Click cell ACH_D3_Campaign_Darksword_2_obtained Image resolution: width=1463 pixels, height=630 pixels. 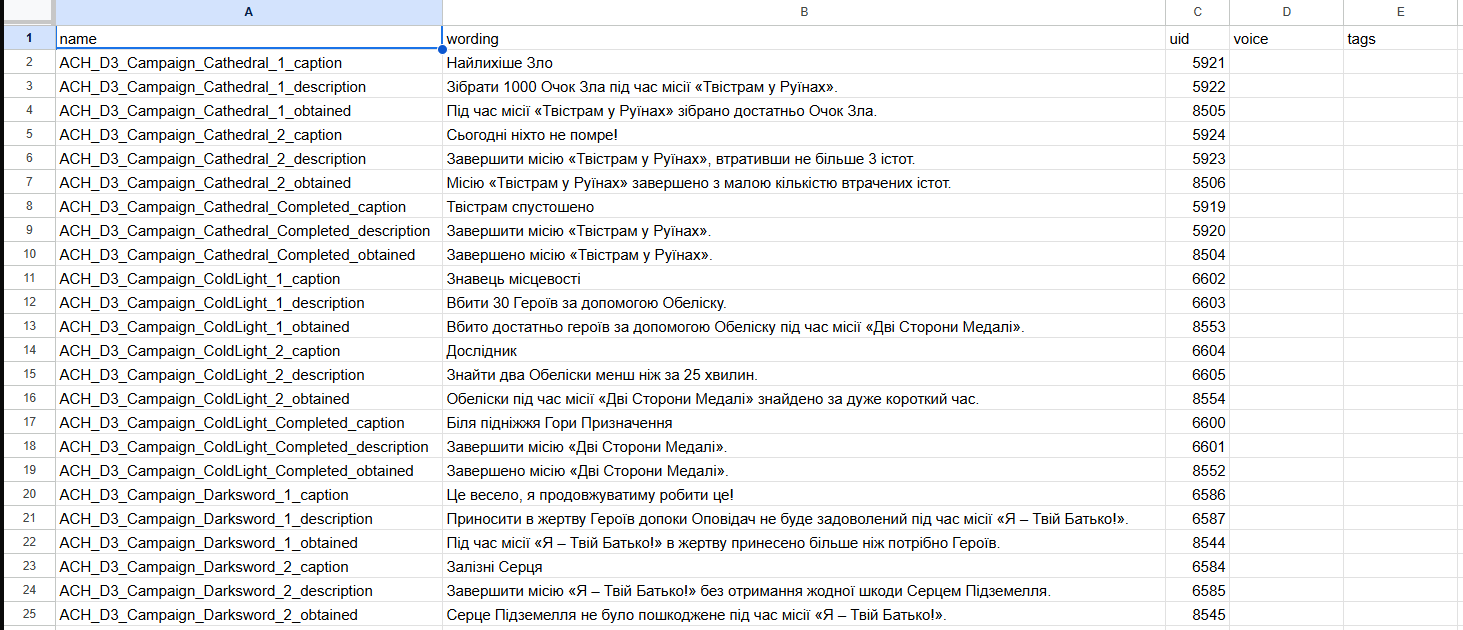coord(248,615)
